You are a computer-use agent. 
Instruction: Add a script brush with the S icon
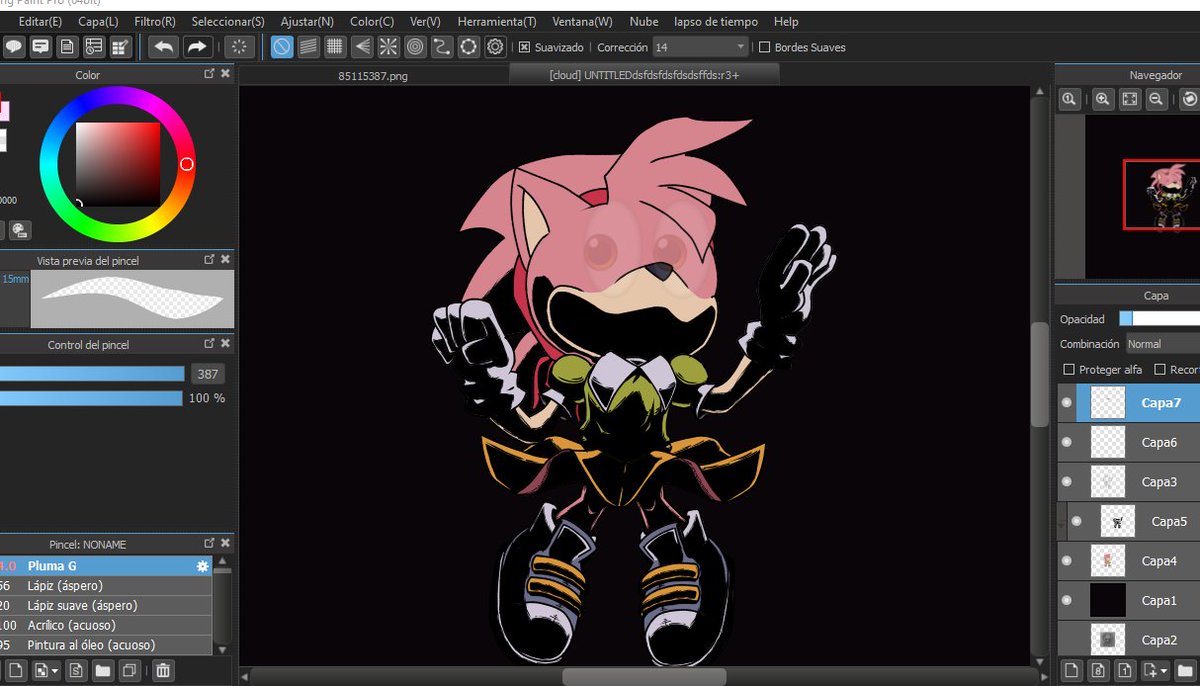coord(77,671)
